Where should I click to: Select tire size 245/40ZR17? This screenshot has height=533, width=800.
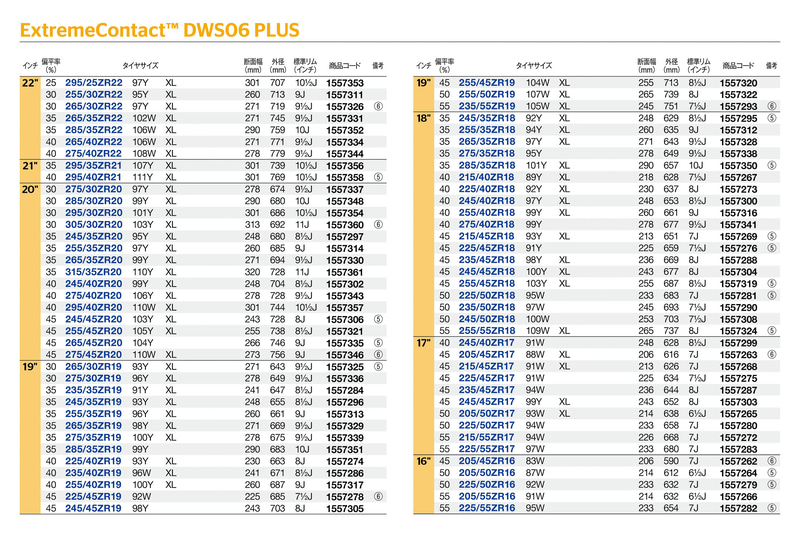(x=487, y=343)
